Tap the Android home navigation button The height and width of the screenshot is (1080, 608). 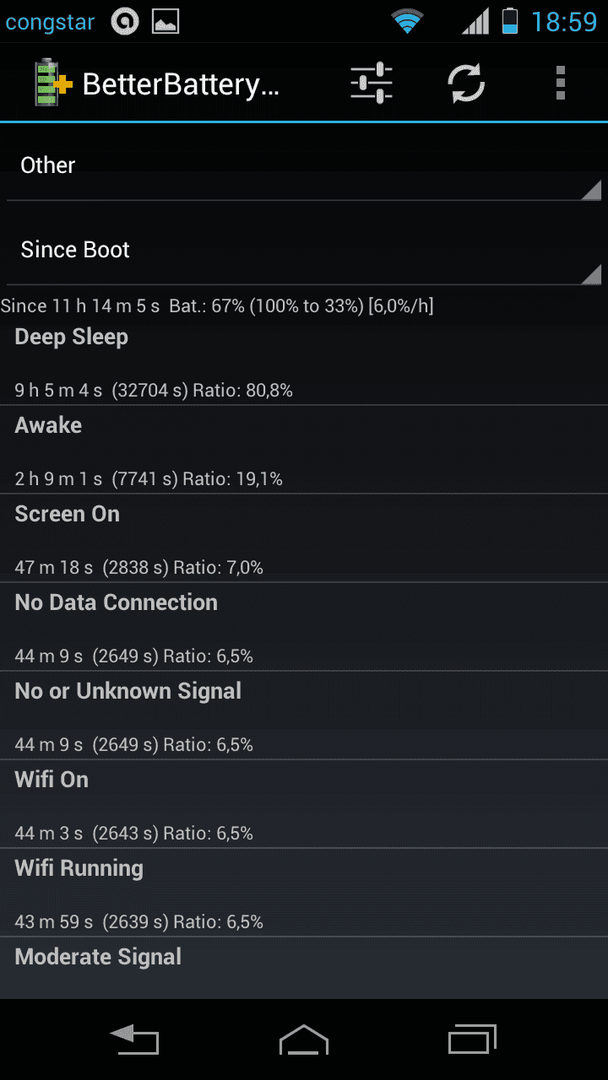pos(304,1039)
